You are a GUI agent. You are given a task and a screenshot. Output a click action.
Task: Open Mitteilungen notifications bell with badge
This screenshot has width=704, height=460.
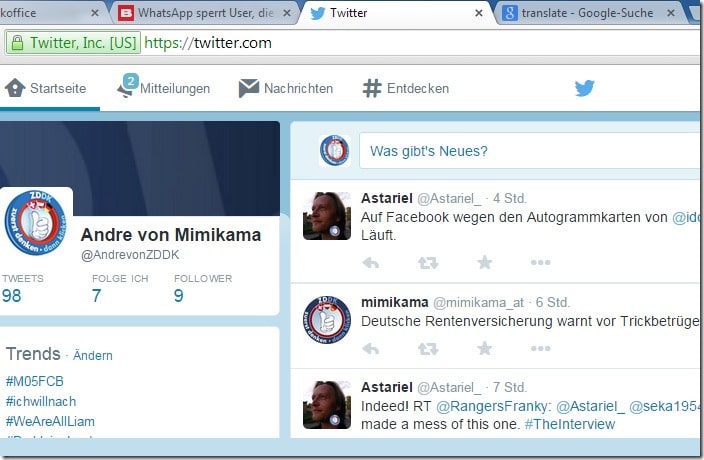128,86
